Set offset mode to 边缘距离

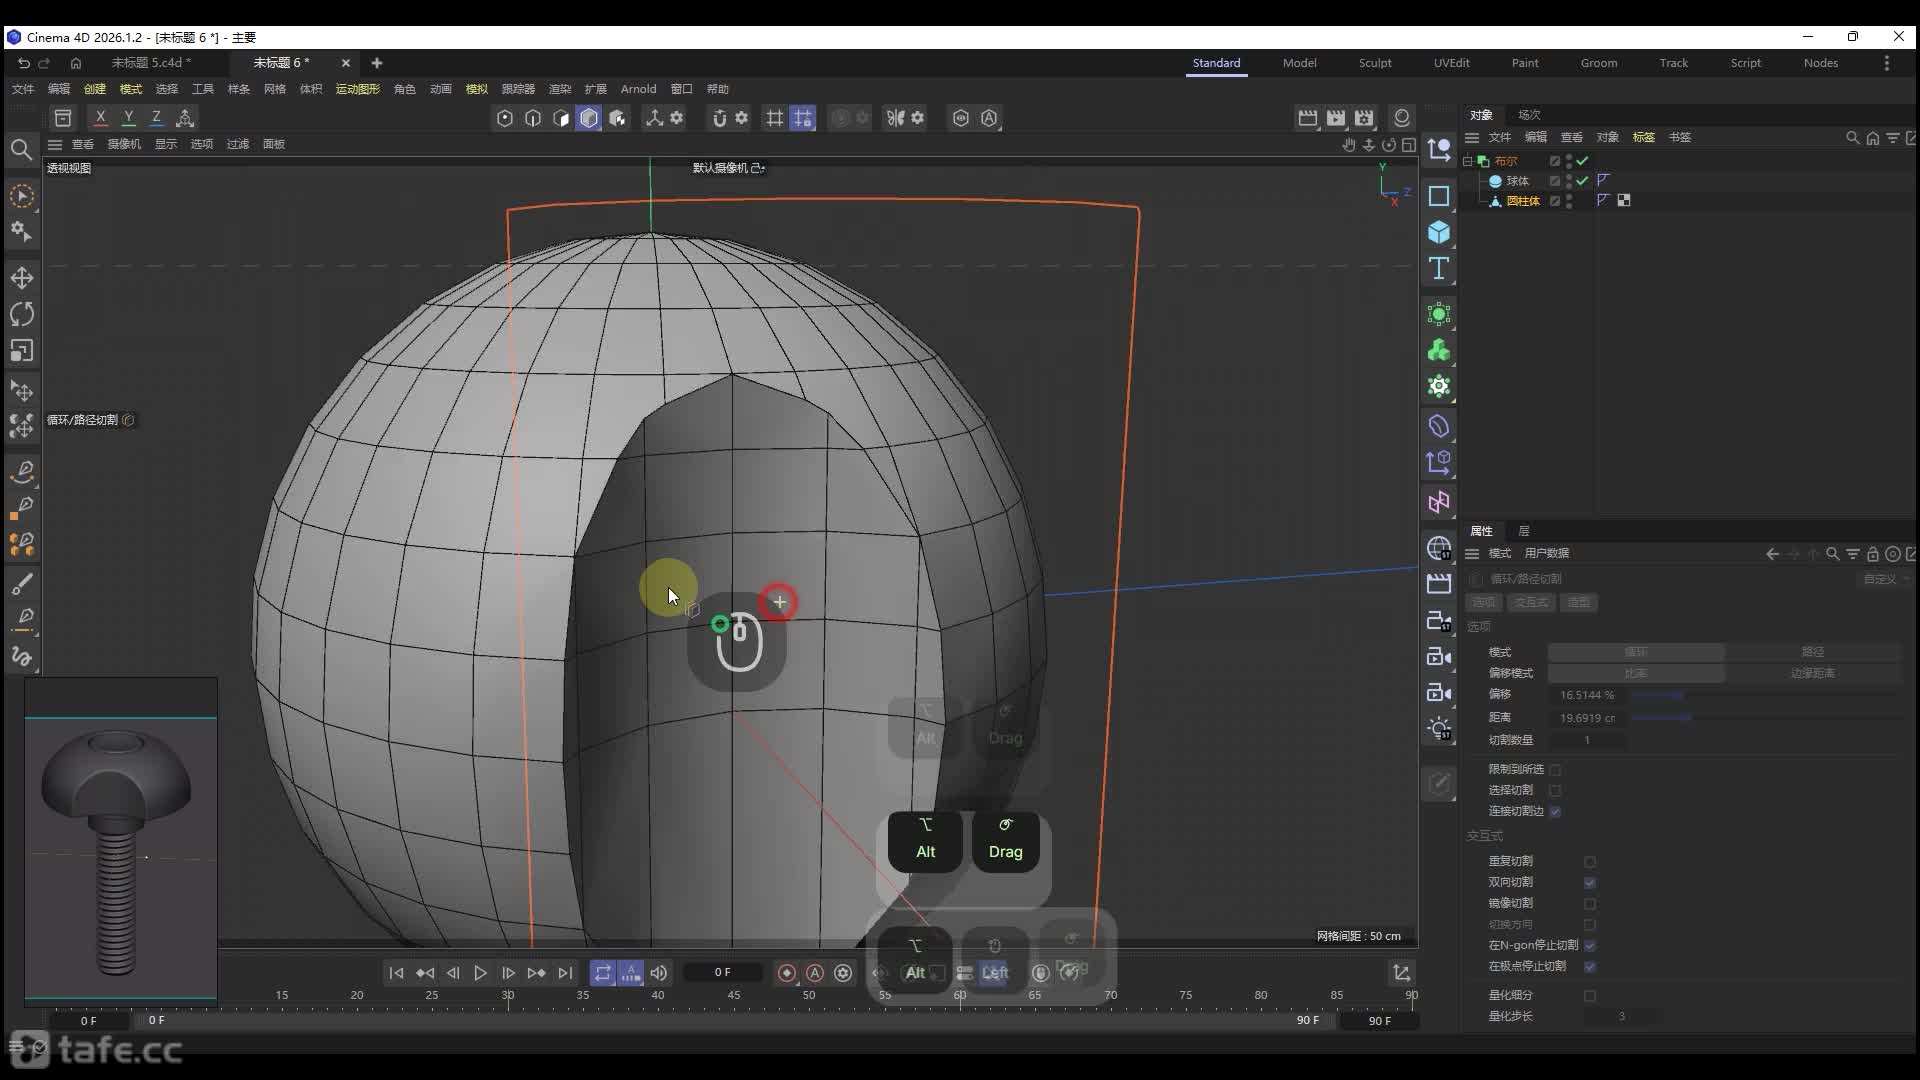click(x=1812, y=674)
